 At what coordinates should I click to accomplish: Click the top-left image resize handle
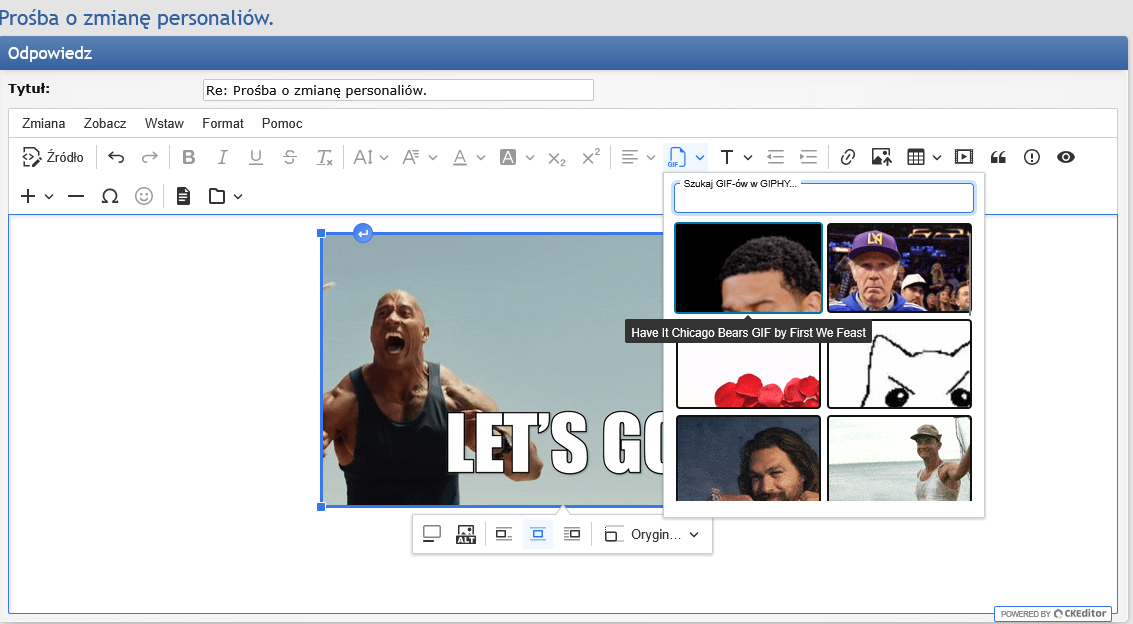point(321,233)
